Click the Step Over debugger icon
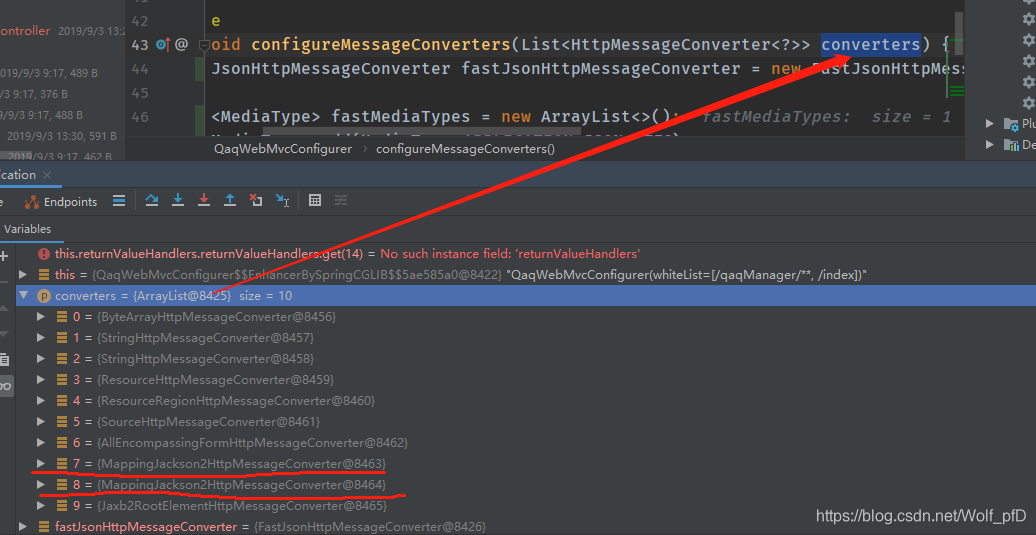This screenshot has width=1036, height=535. (x=151, y=200)
